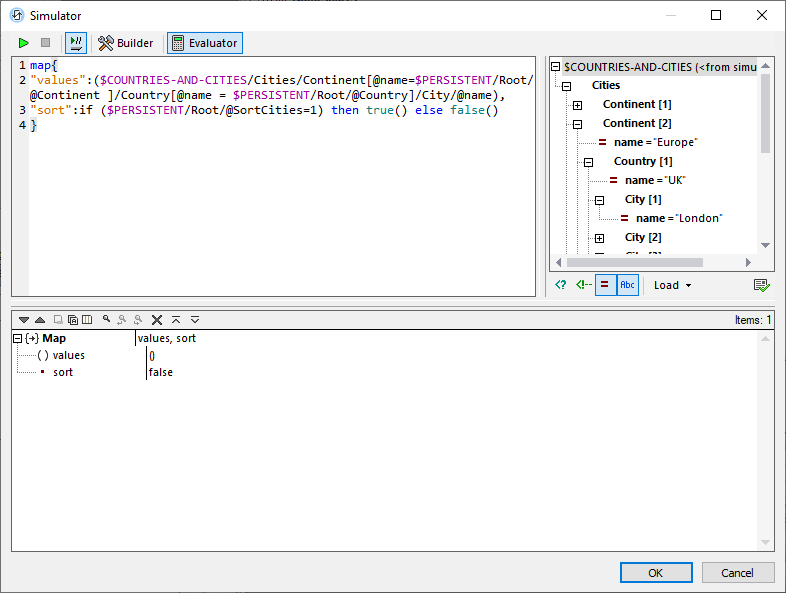Toggle the evaluate-on-typing toolbar button

[76, 43]
